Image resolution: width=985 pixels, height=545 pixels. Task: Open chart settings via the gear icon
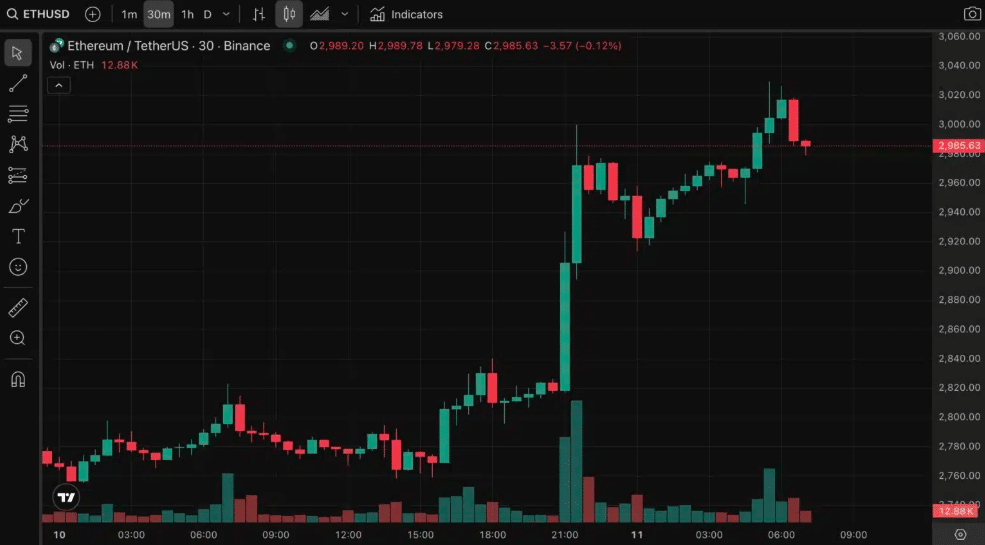click(x=961, y=534)
